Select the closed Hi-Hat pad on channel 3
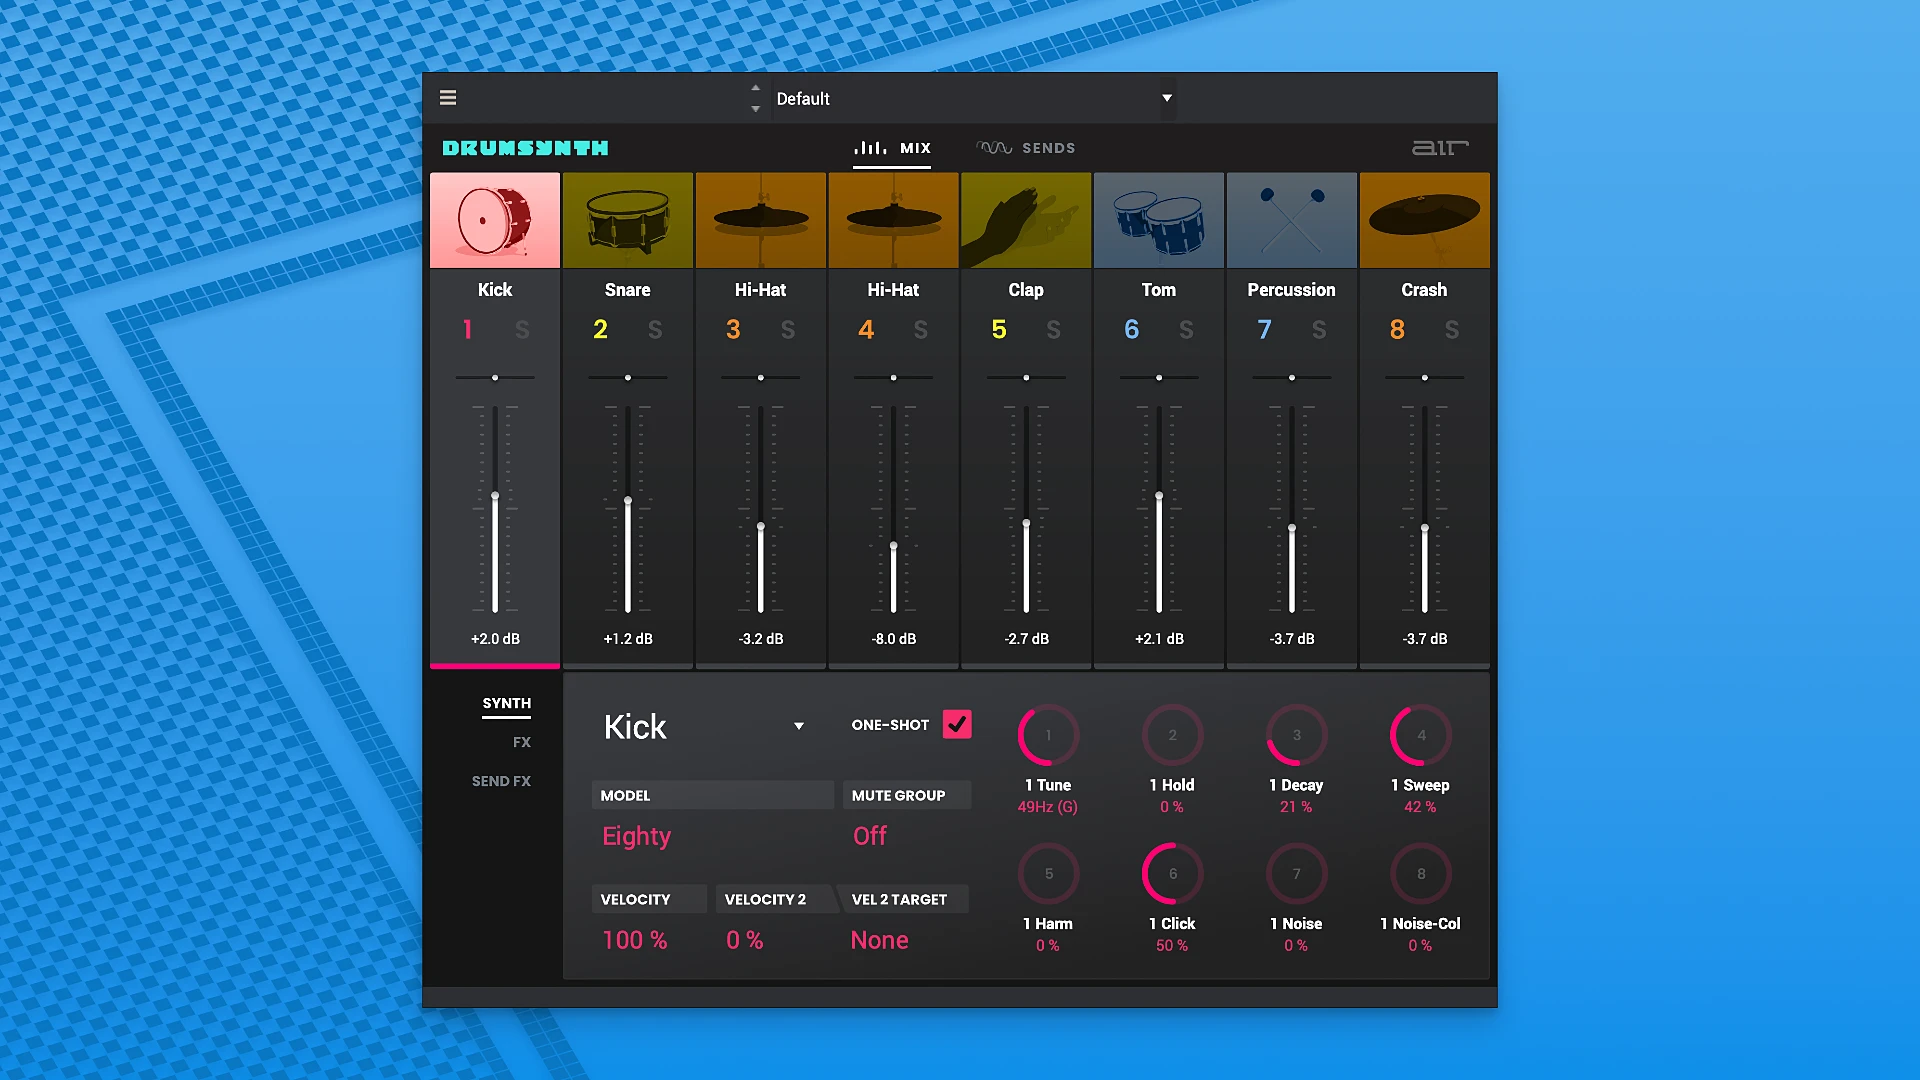The image size is (1920, 1080). [x=760, y=220]
